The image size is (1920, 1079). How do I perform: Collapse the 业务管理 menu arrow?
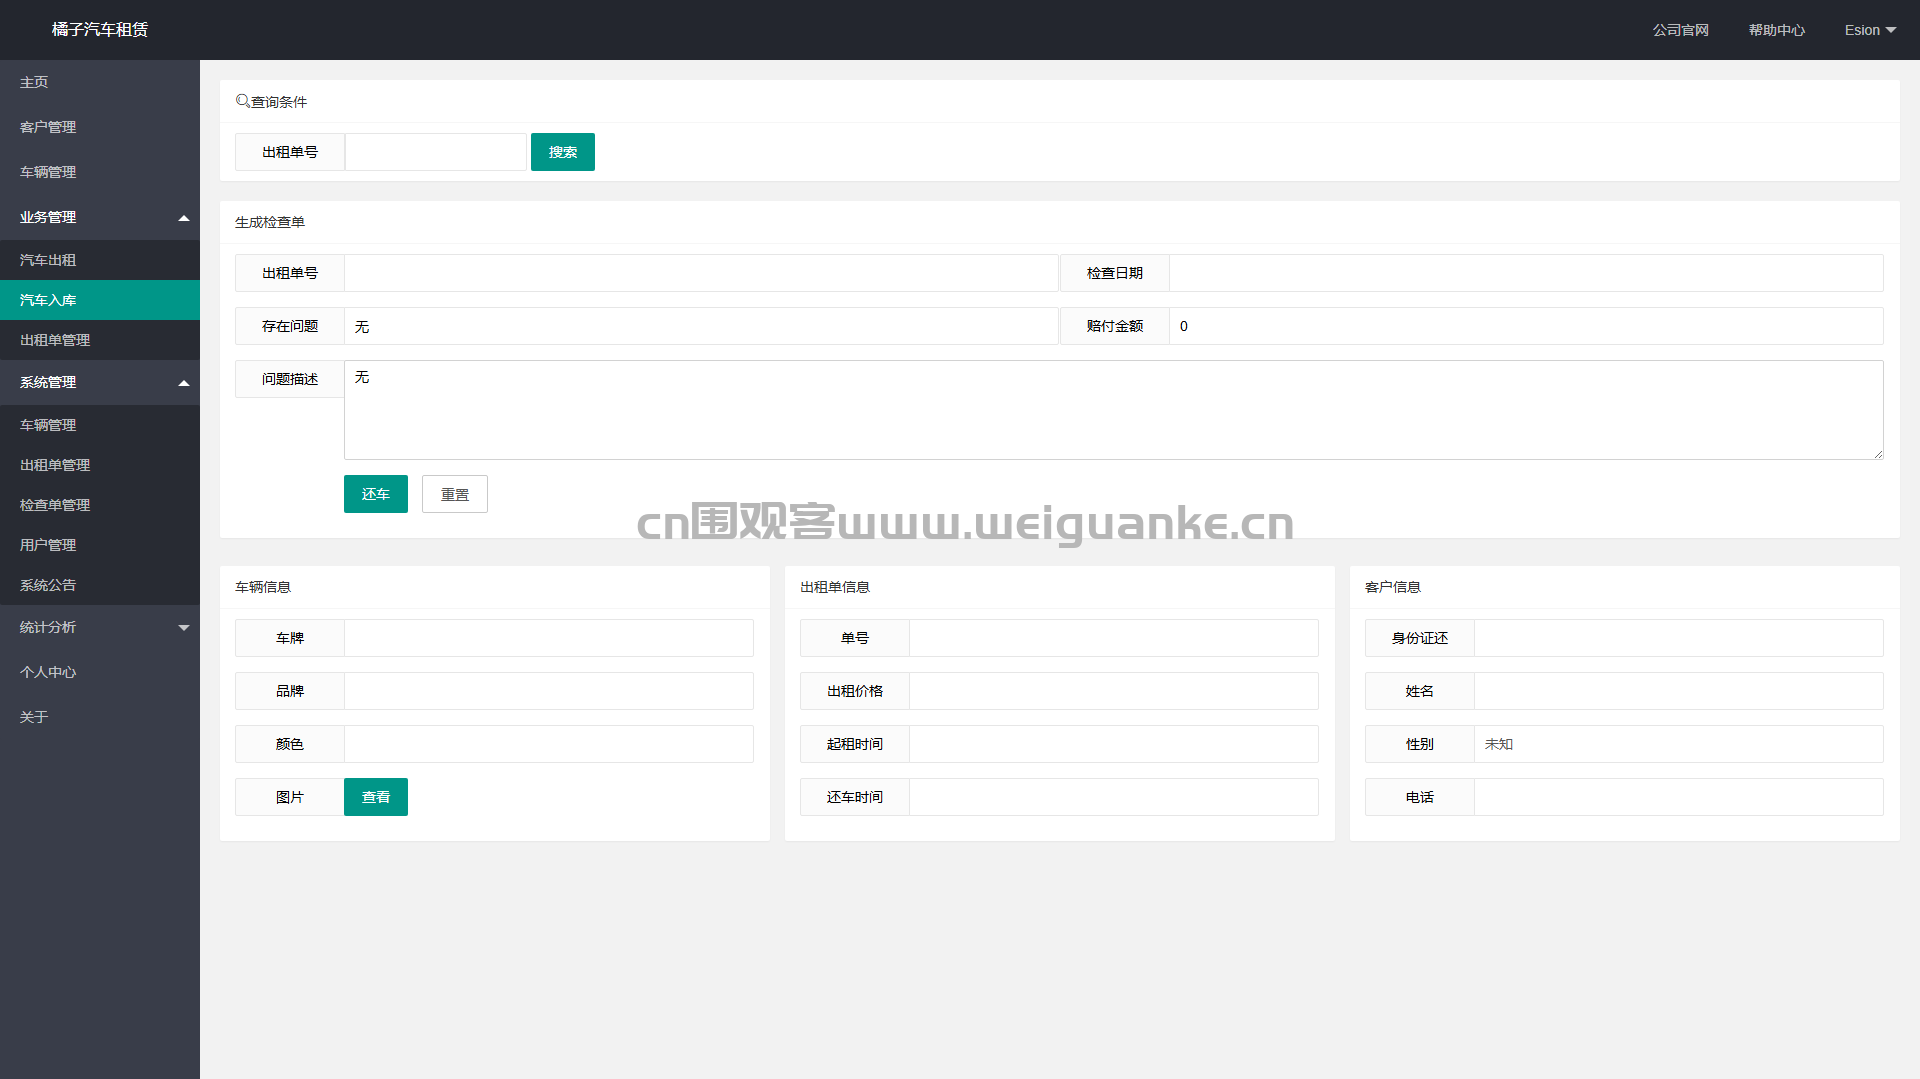(184, 218)
